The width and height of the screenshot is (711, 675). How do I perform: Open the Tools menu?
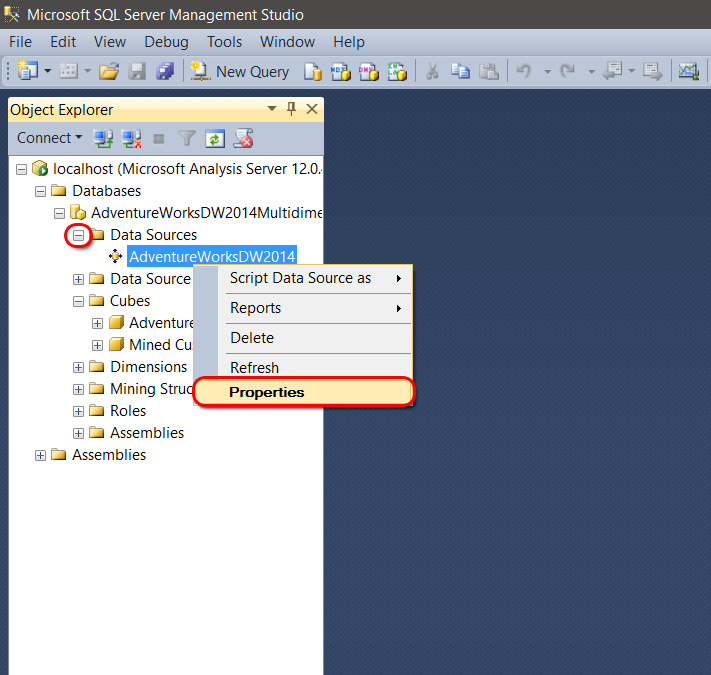[224, 42]
